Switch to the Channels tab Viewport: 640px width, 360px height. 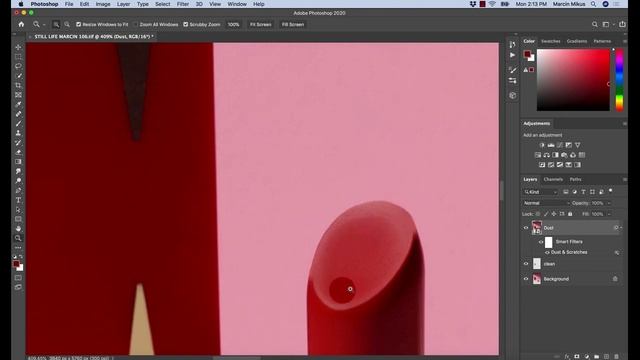553,180
